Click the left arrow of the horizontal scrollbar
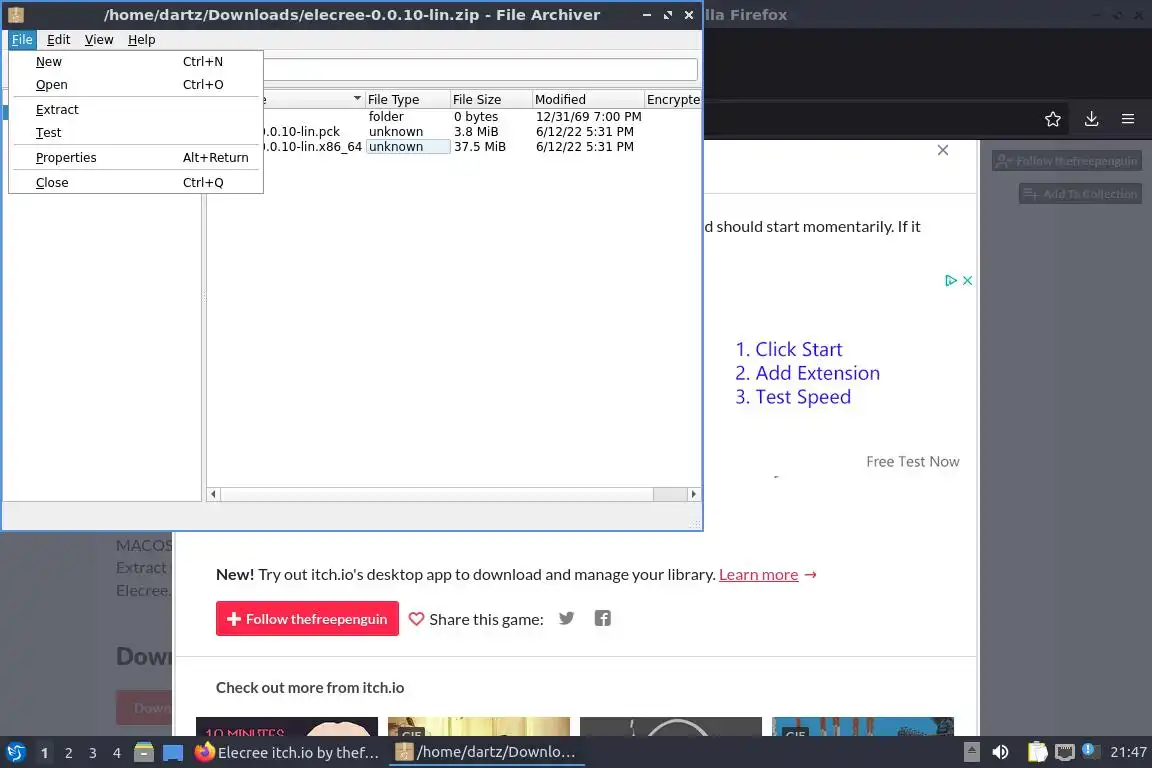Viewport: 1152px width, 768px height. pyautogui.click(x=213, y=494)
